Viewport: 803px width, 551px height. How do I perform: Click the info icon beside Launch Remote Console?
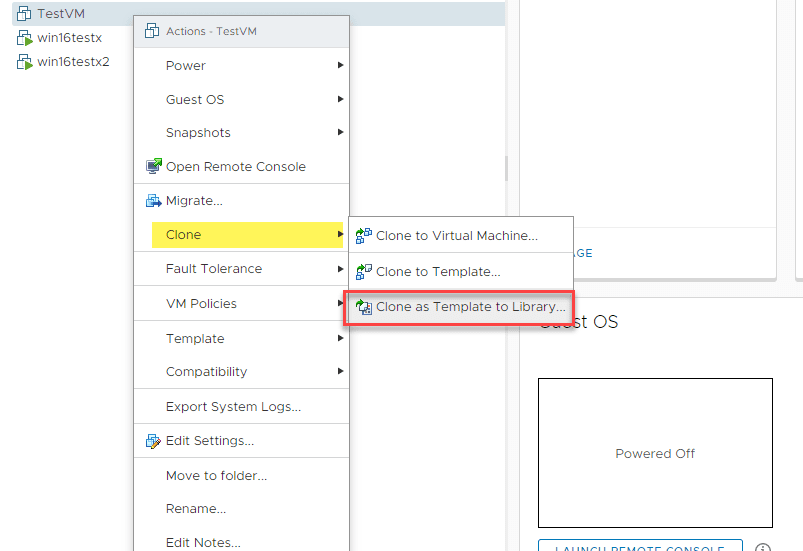763,547
